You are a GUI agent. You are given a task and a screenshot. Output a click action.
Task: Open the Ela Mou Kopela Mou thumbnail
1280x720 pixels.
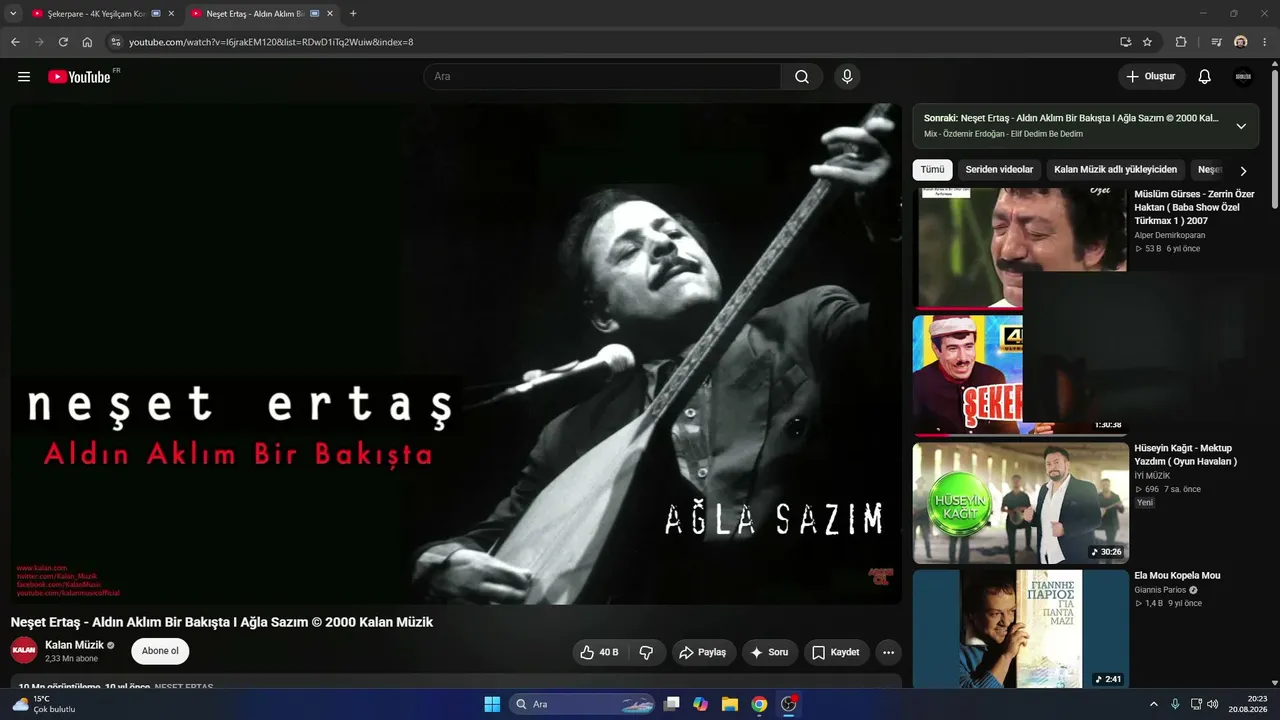1020,630
